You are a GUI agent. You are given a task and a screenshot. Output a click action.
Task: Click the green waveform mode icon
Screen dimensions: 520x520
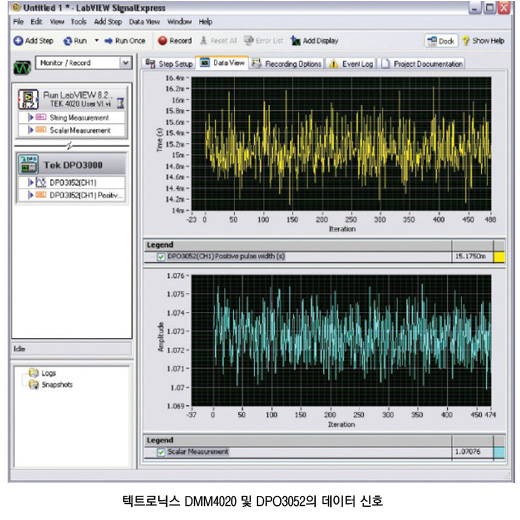click(22, 68)
